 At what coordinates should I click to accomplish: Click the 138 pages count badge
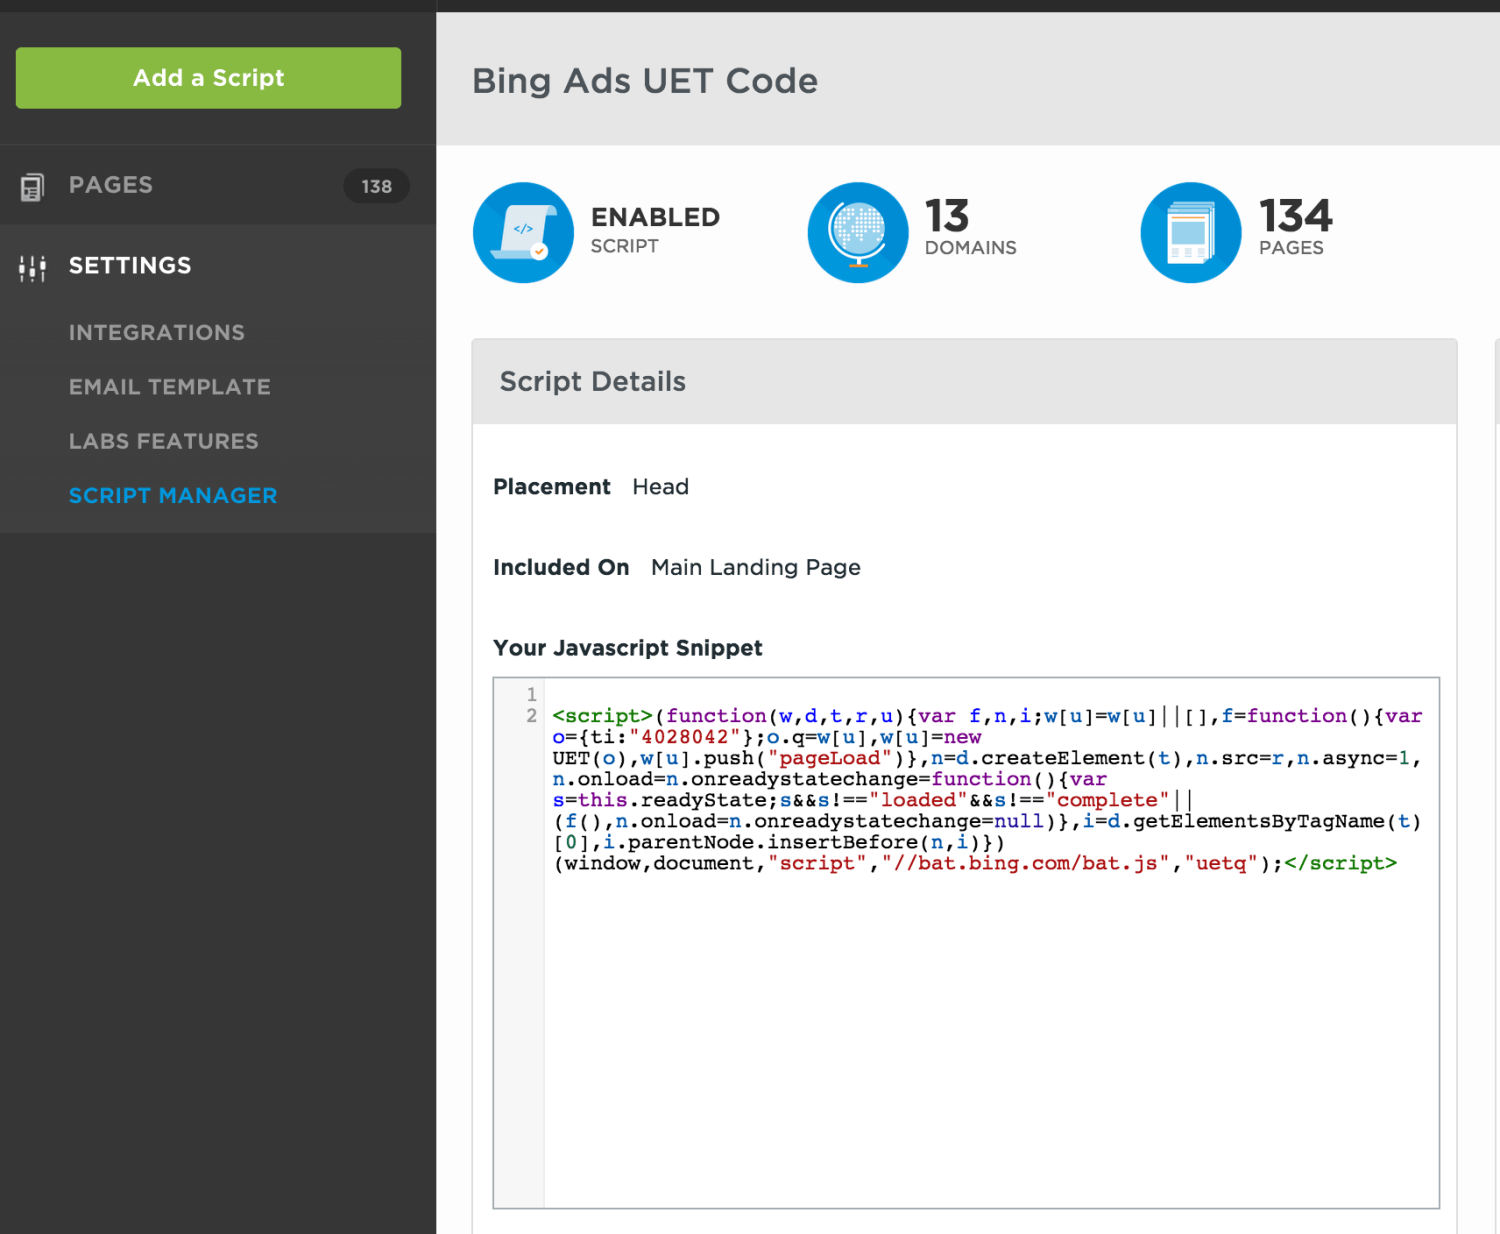(x=376, y=186)
